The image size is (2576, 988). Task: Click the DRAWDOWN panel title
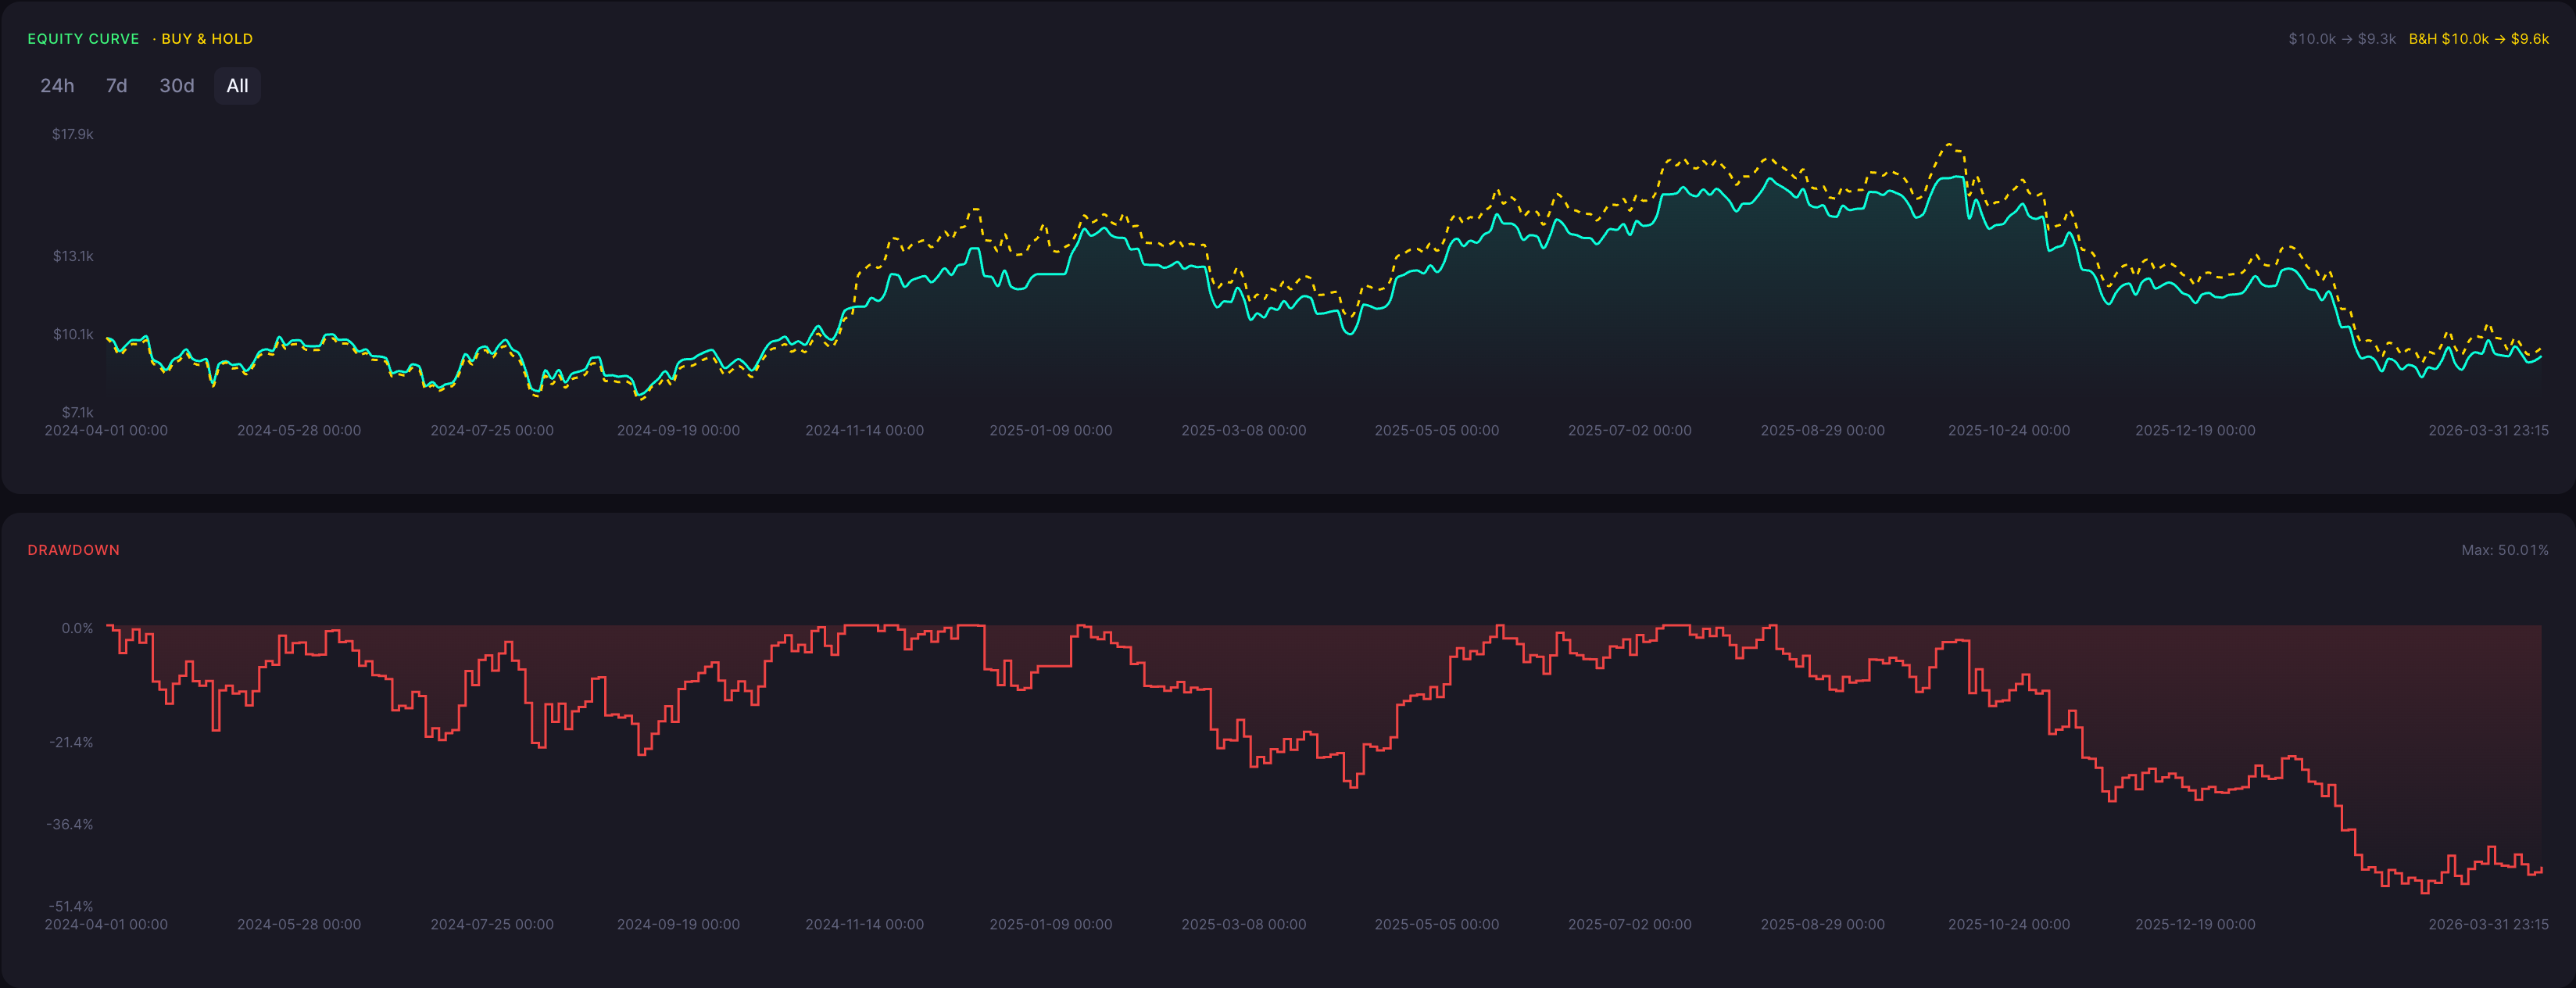tap(73, 550)
